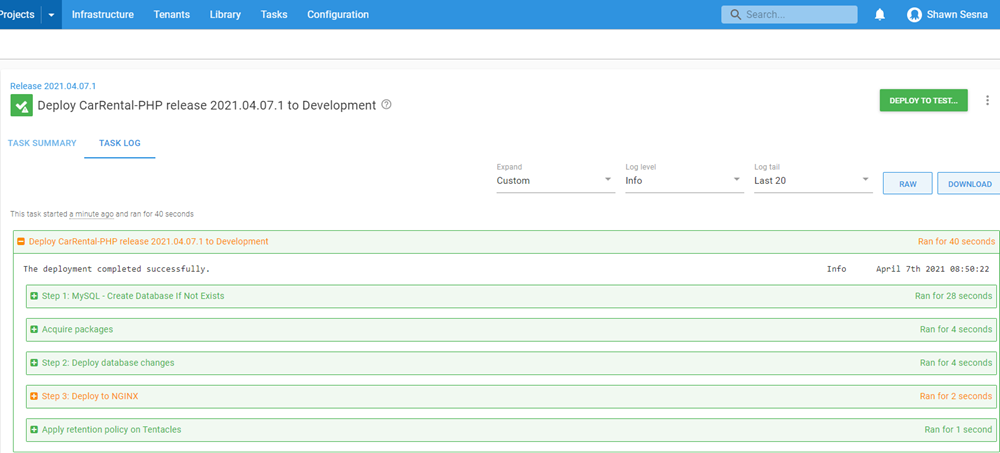Open the Shawn Sesna user avatar menu
Viewport: 1000px width, 453px height.
(914, 15)
